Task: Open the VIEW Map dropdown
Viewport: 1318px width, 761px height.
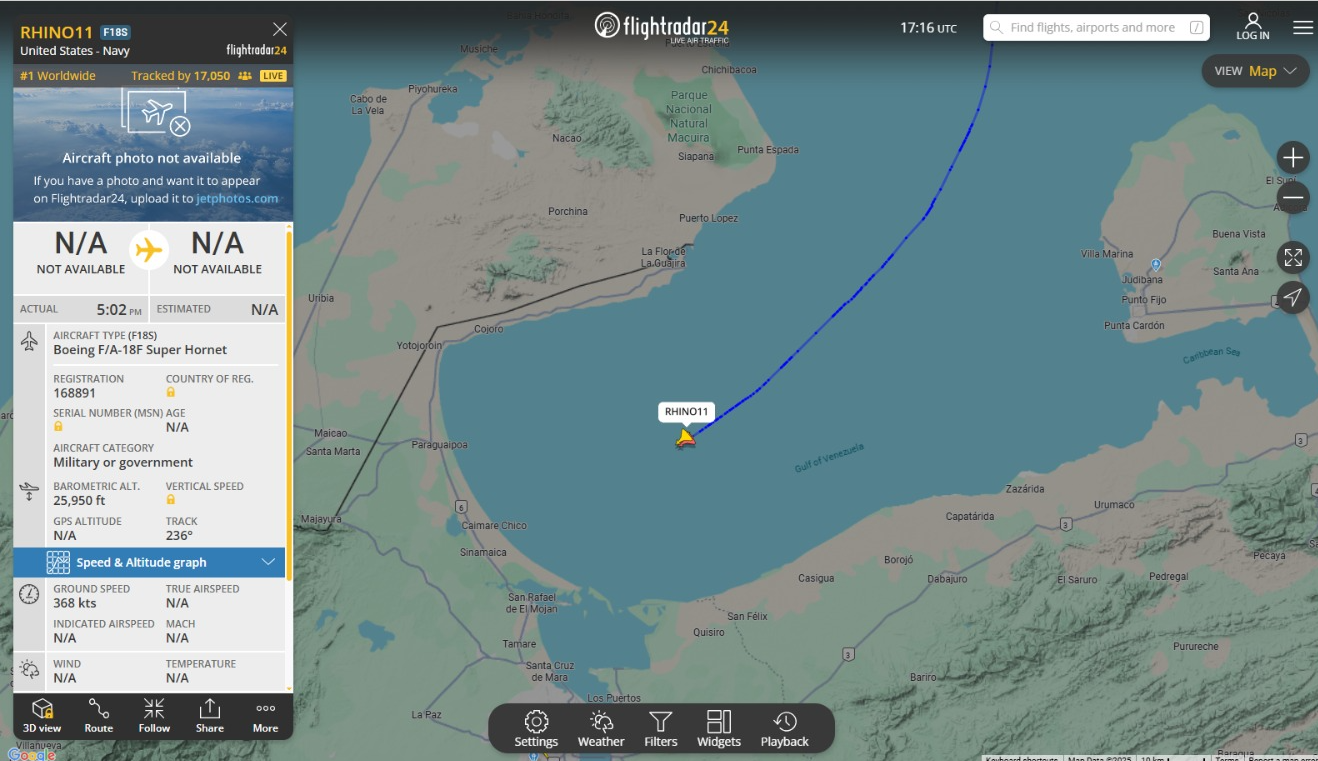Action: (x=1255, y=71)
